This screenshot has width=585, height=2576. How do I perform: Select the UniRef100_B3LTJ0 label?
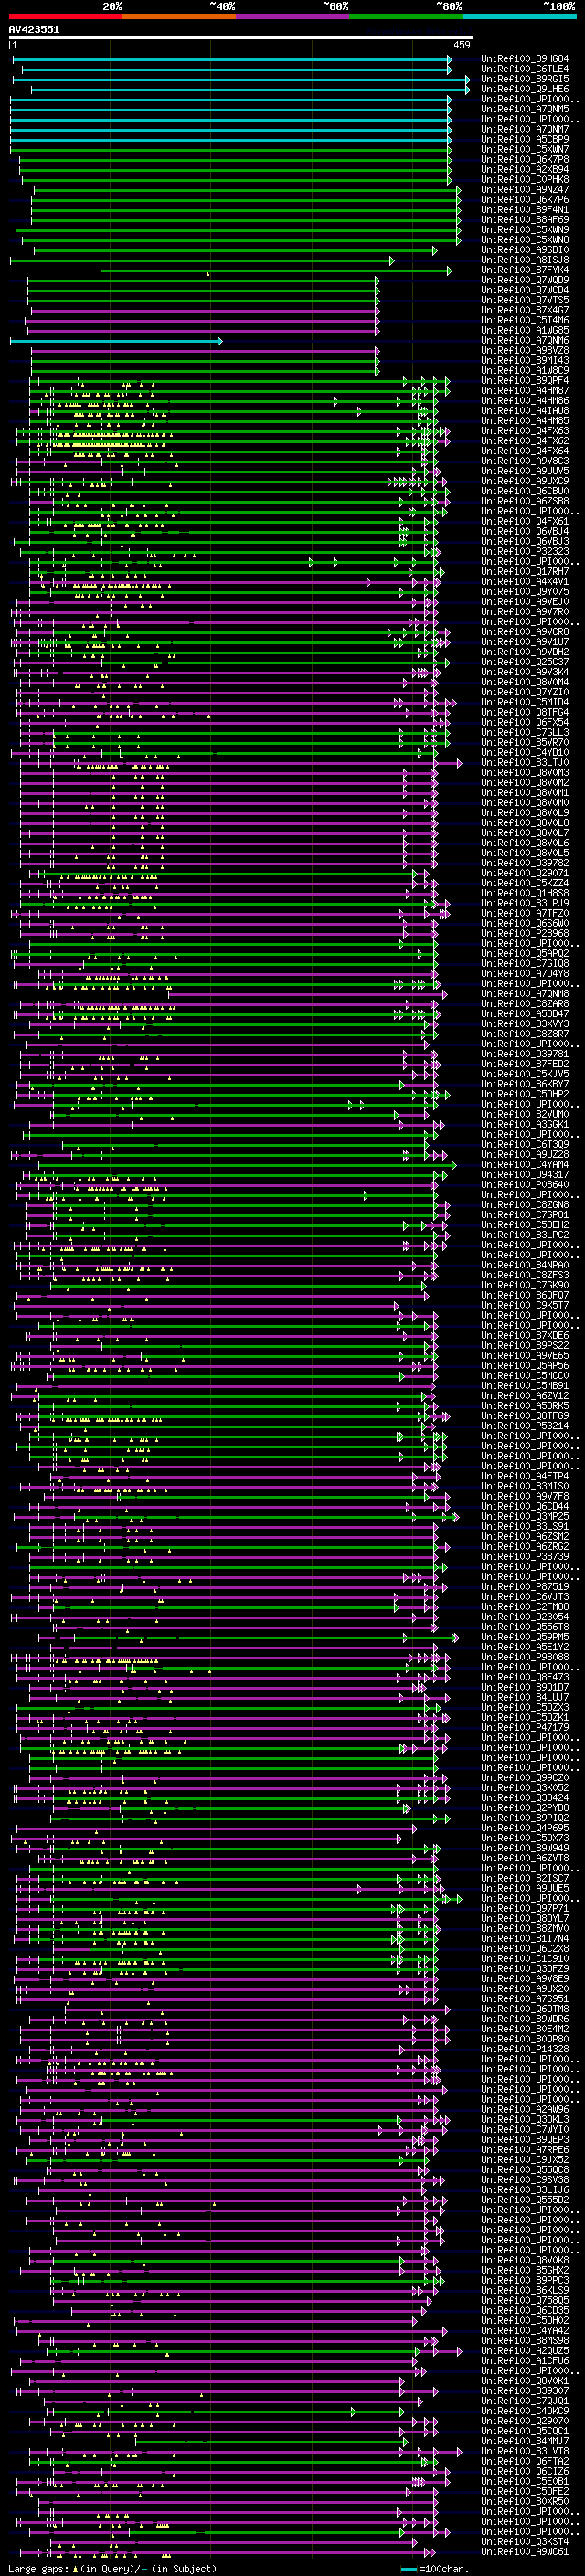(525, 762)
